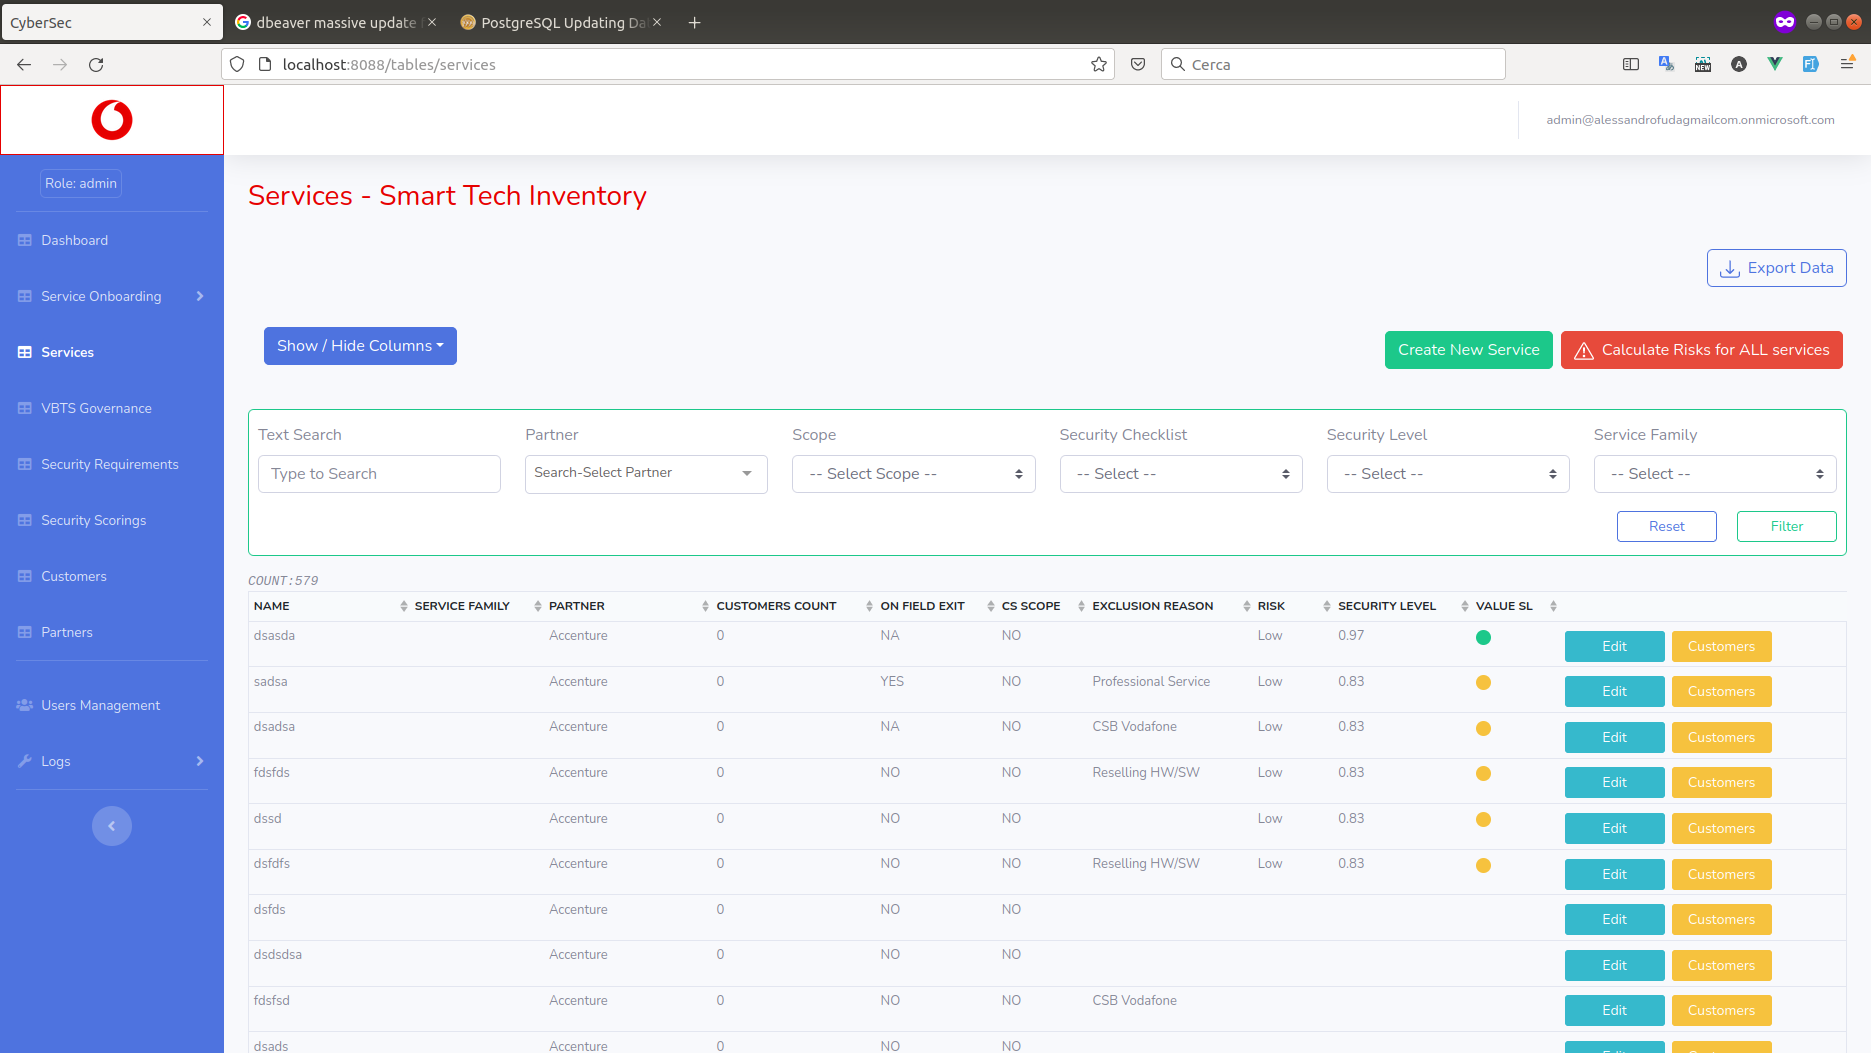Screen dimensions: 1871x1053
Task: Open the Show / Hide Columns dropdown
Action: pos(360,346)
